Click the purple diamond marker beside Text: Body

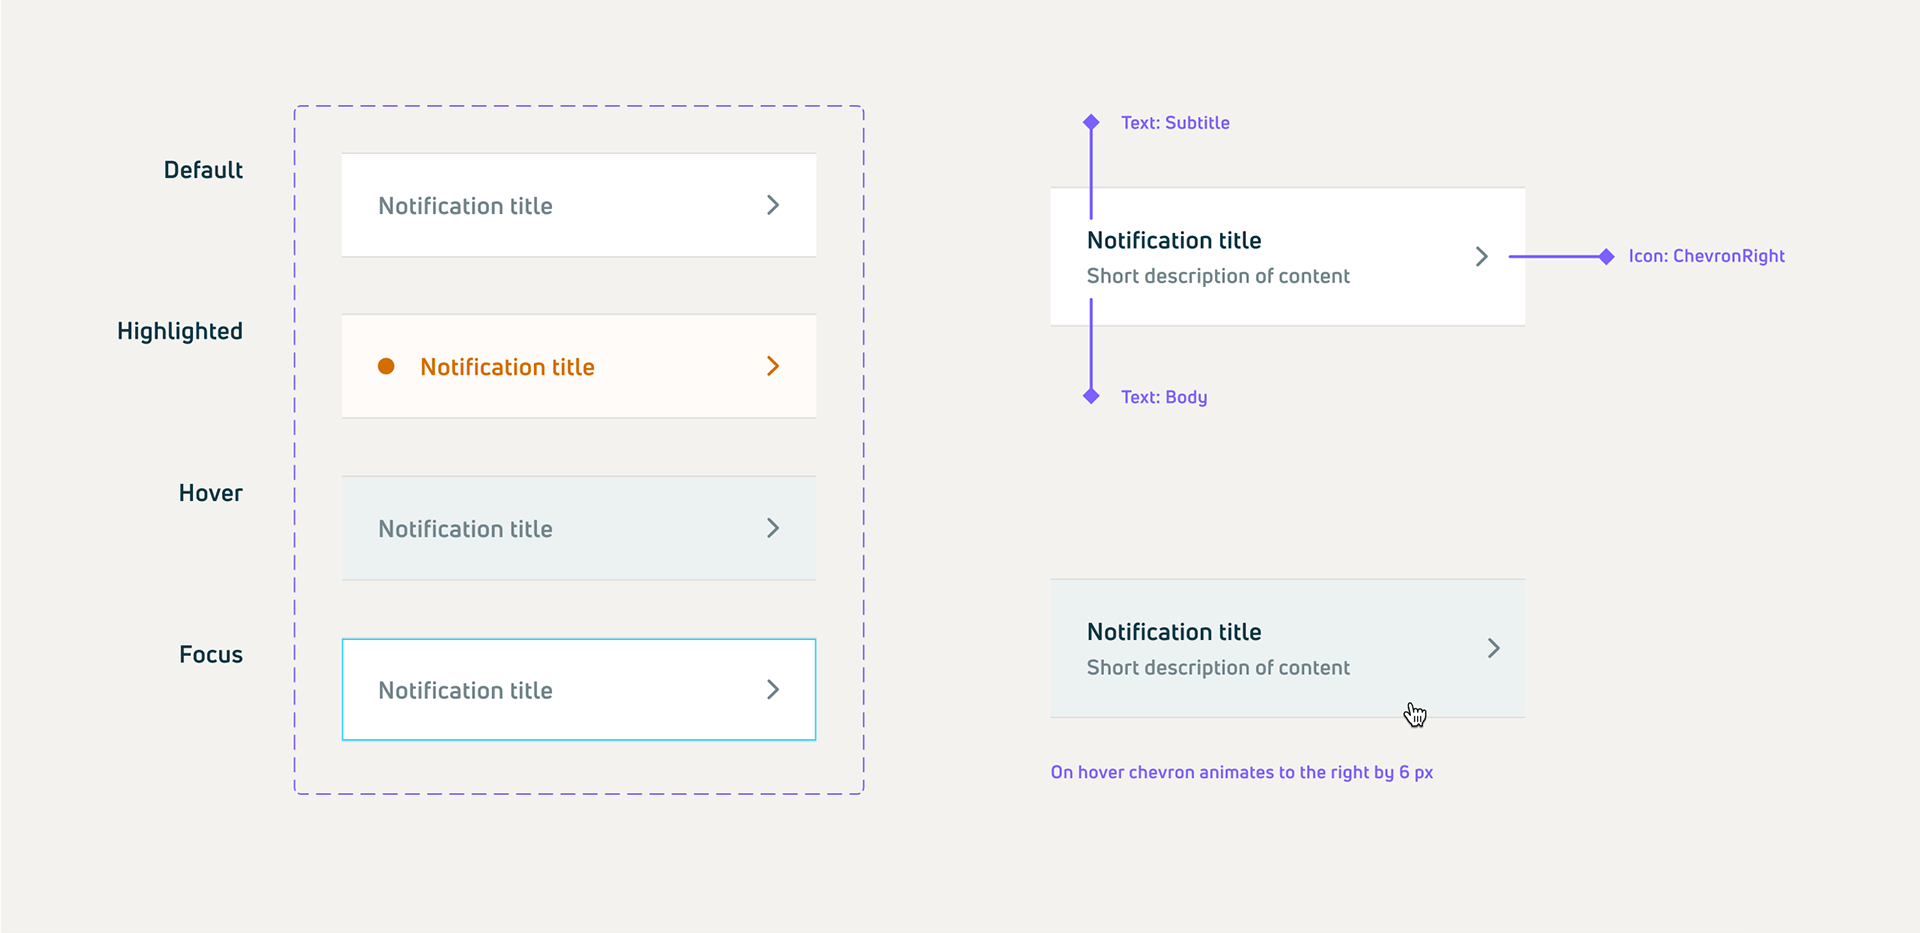[1091, 396]
